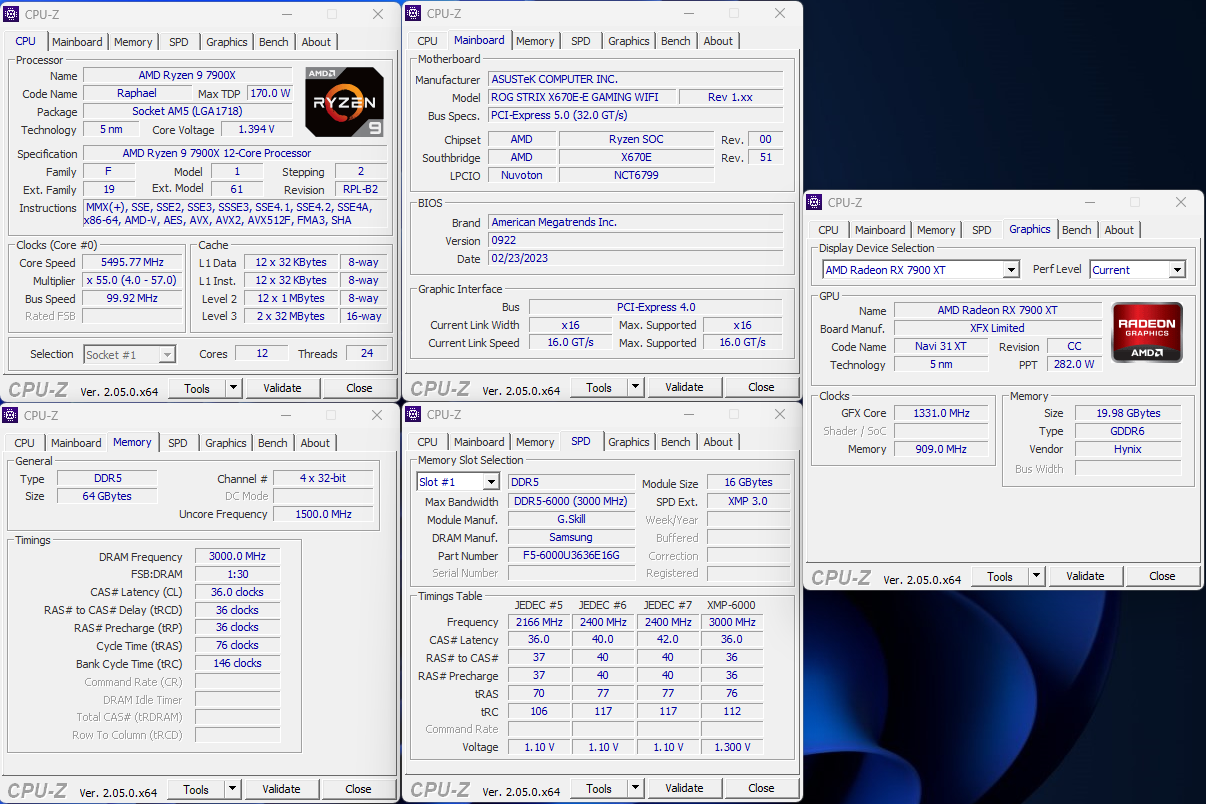Expand the AMD Radeon RX 7900 XT device selector
The width and height of the screenshot is (1206, 804).
click(x=1011, y=270)
